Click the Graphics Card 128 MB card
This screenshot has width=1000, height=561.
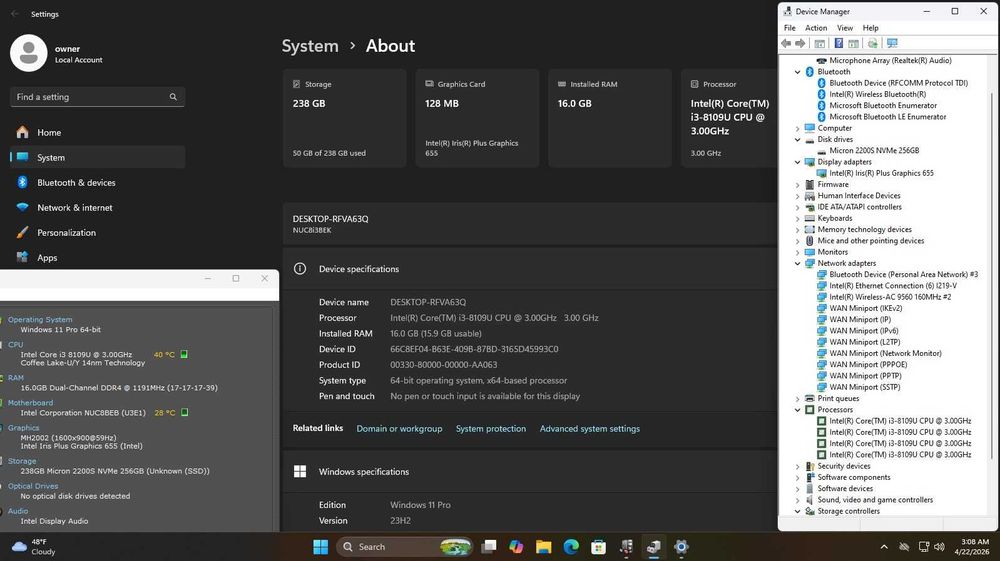(477, 118)
